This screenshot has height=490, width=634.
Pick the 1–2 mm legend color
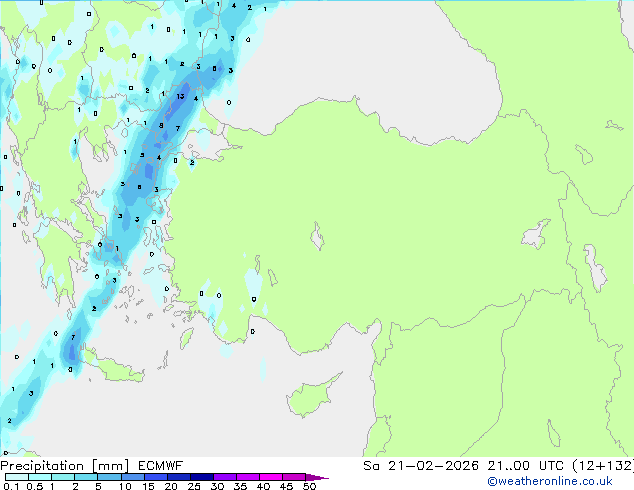coord(63,477)
